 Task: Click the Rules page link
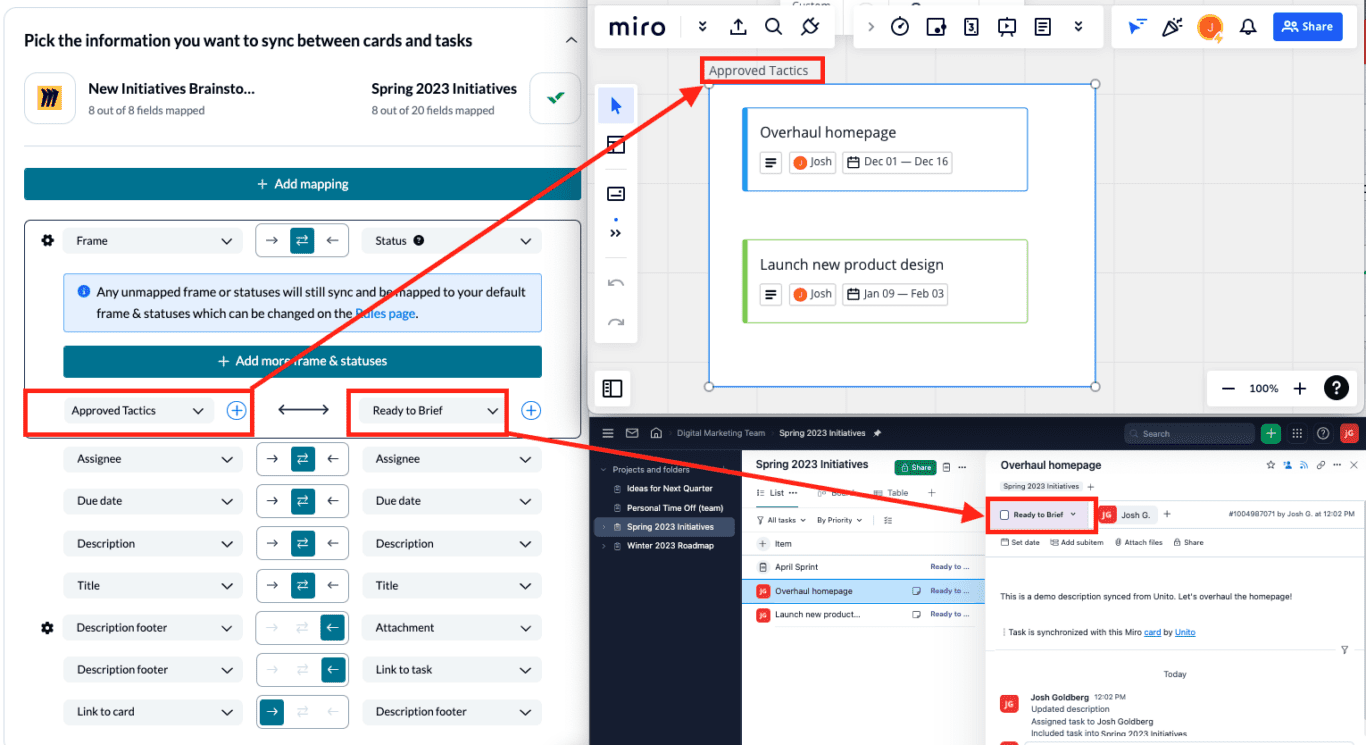(x=385, y=313)
